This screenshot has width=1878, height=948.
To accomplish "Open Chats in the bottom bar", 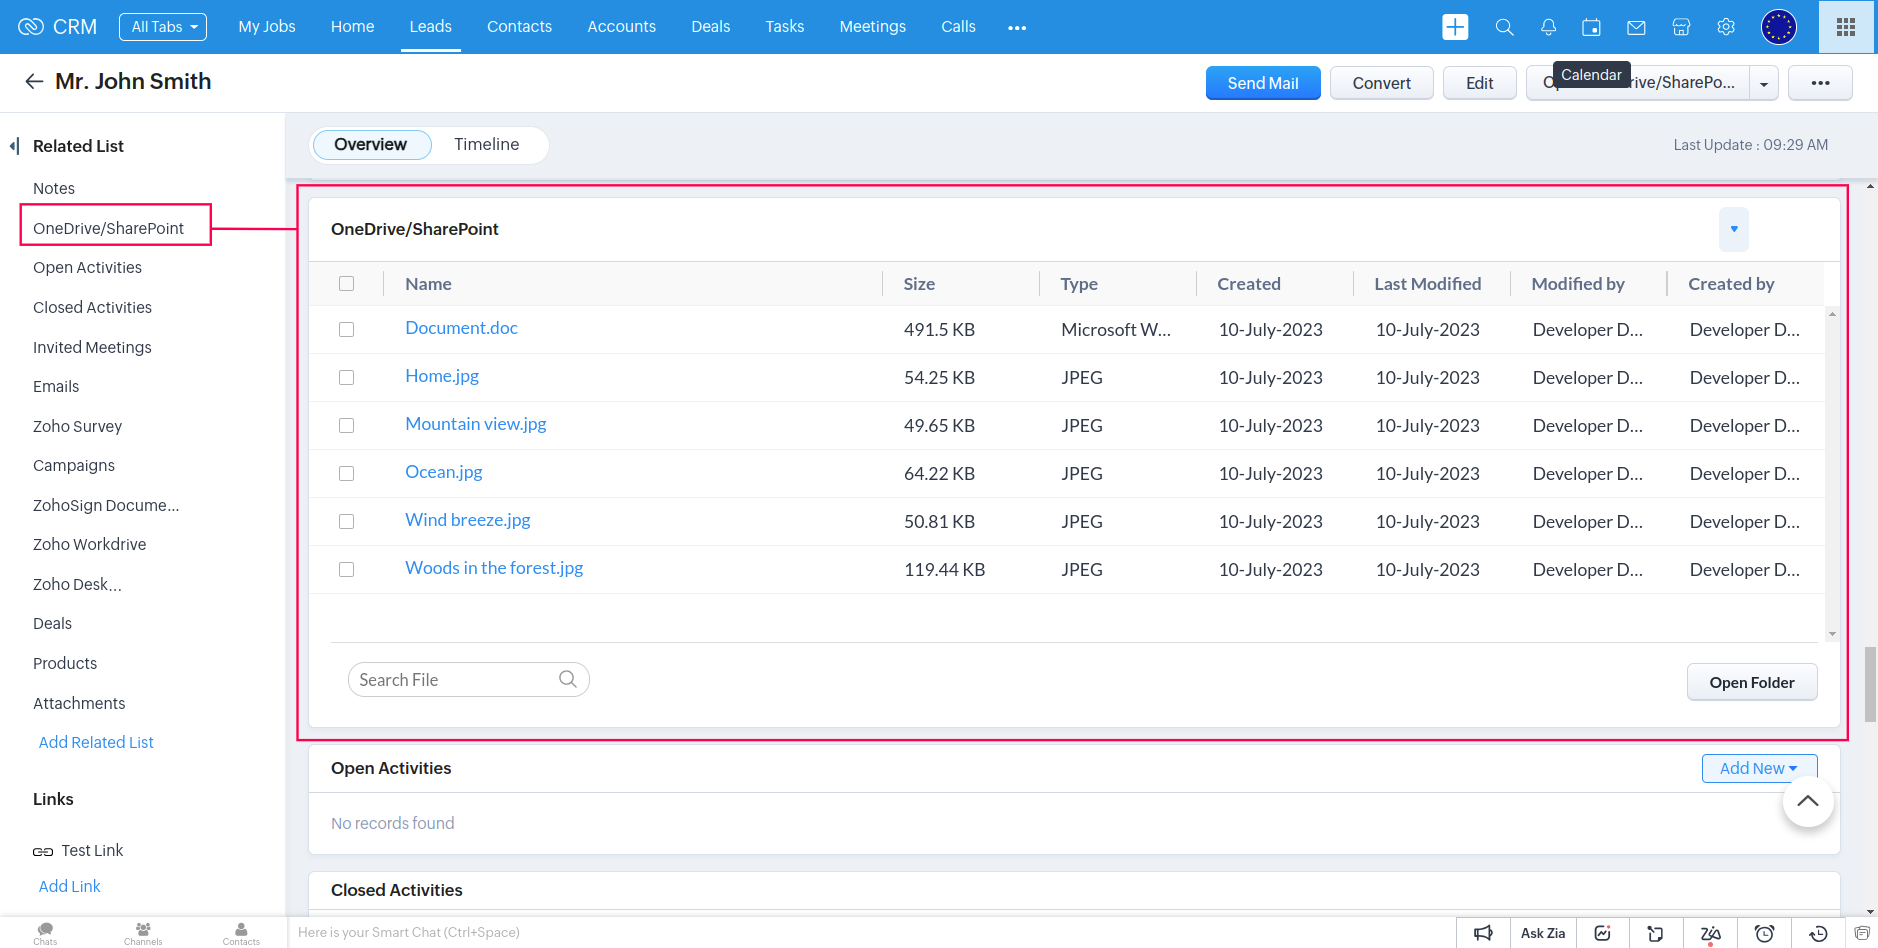I will tap(45, 933).
